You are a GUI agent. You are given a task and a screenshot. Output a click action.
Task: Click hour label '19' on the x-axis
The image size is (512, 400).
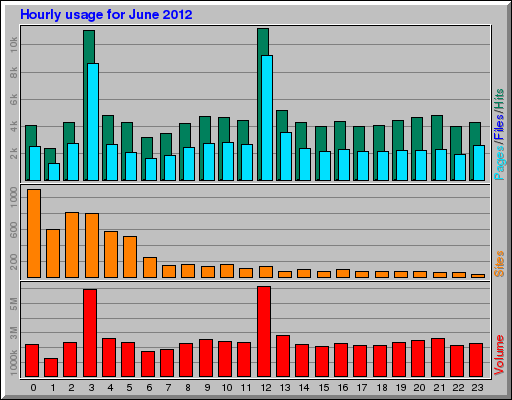pos(401,388)
